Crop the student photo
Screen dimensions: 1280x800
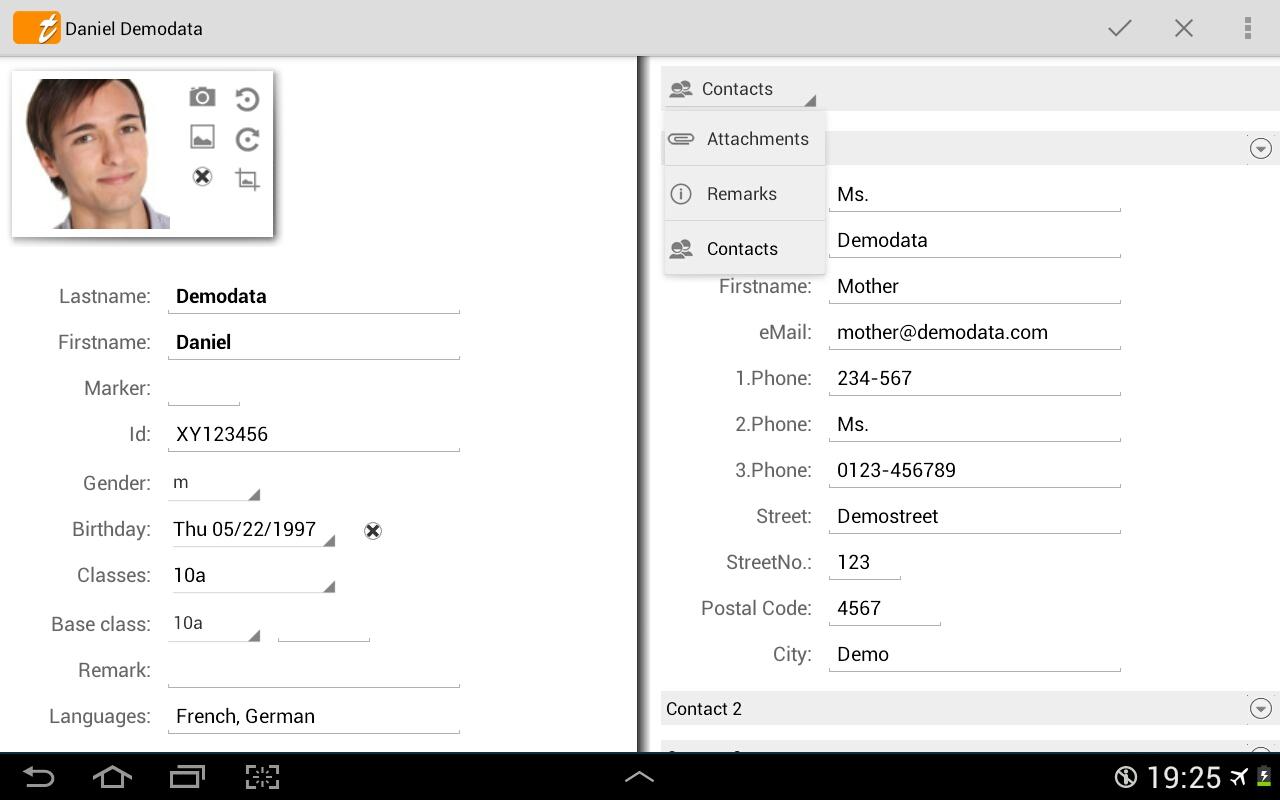[247, 179]
